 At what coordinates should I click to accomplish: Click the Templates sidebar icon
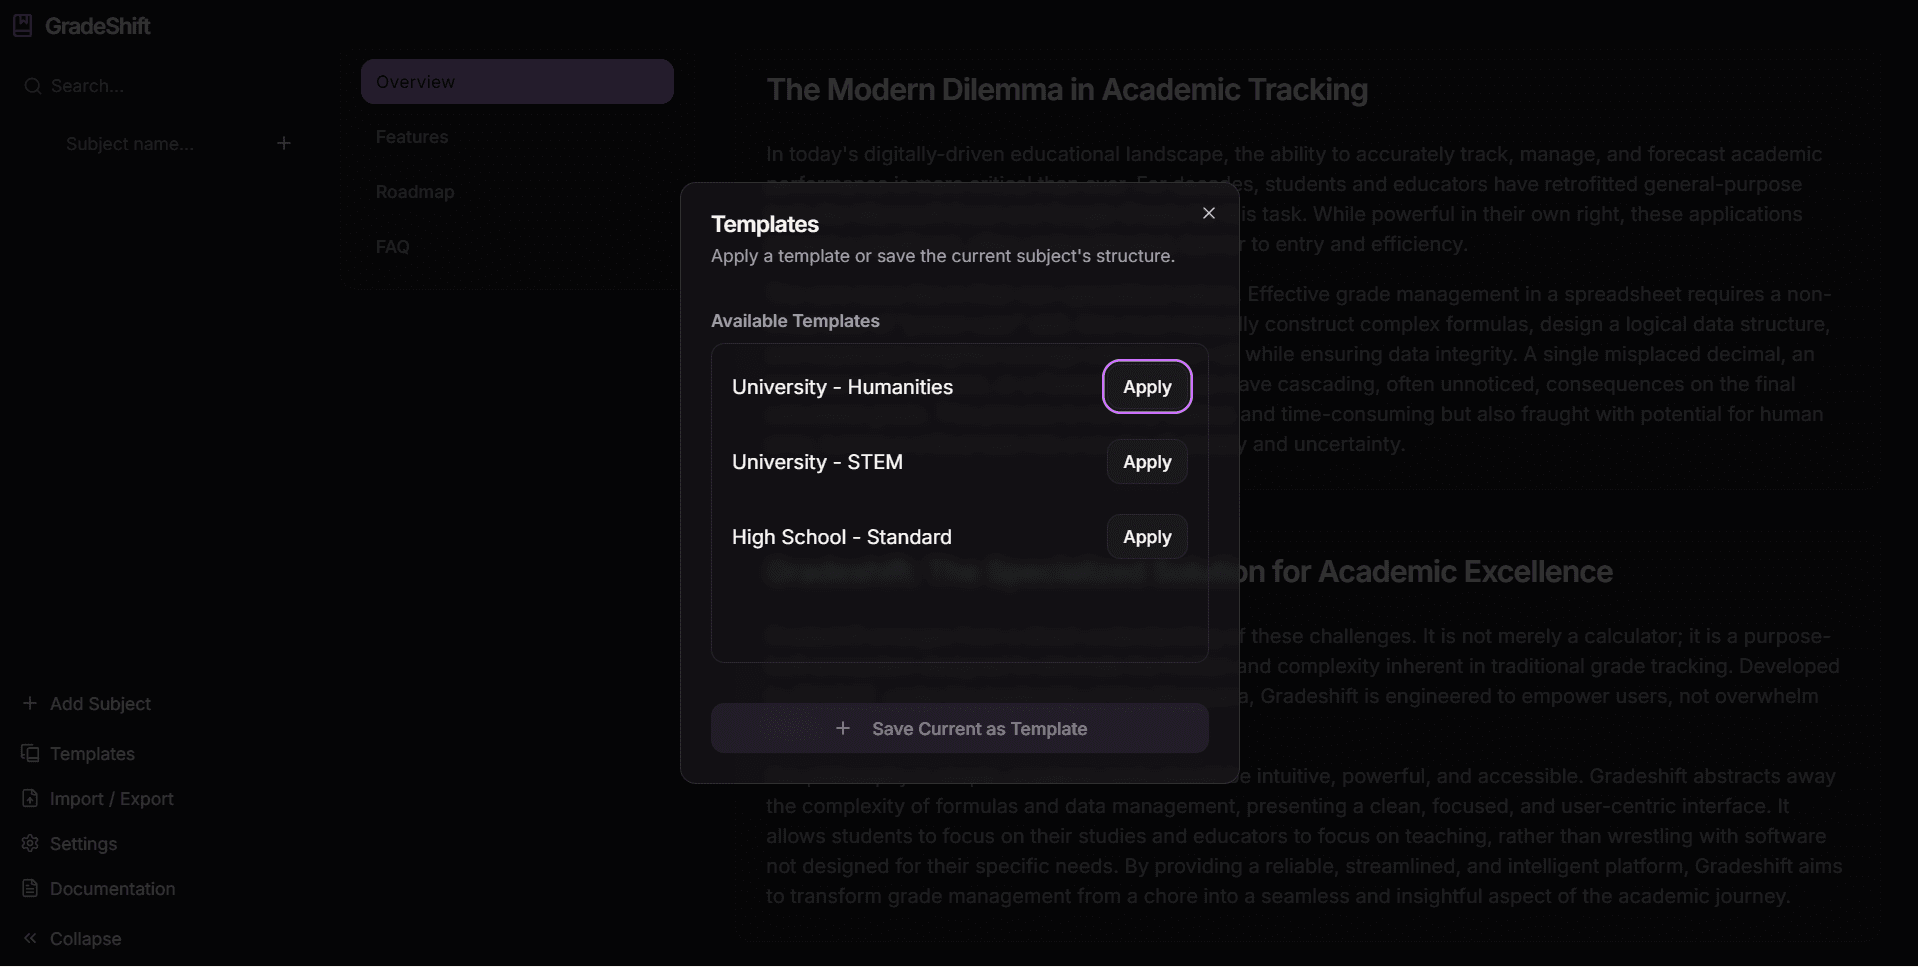point(31,753)
